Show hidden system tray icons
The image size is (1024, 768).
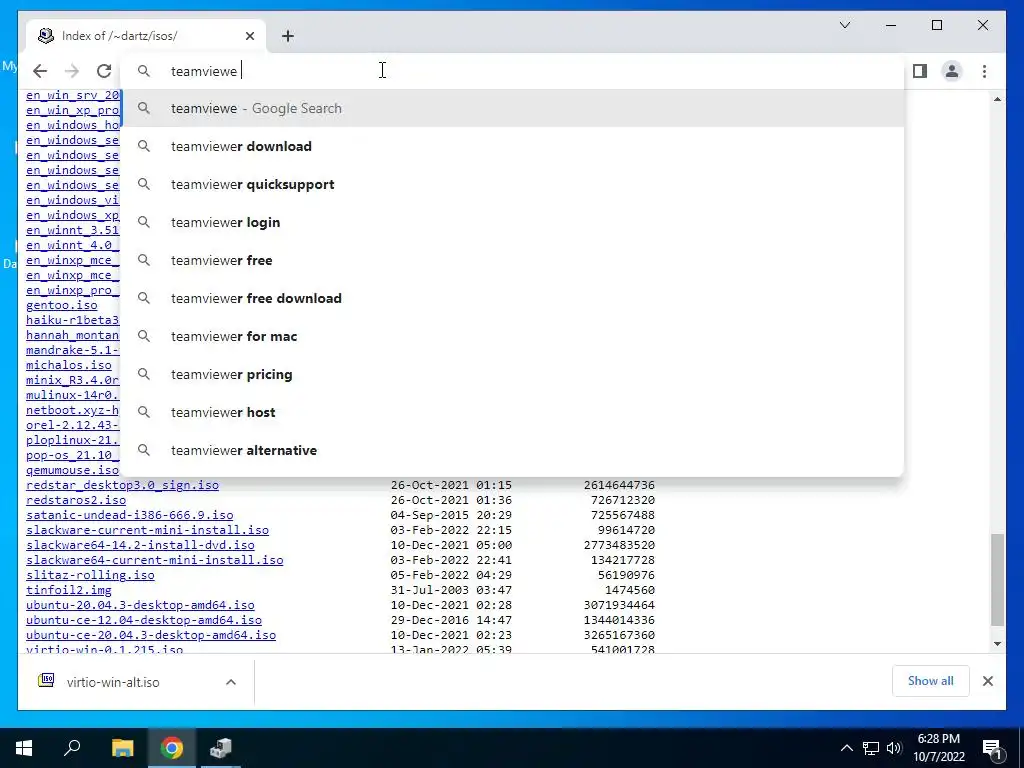(x=846, y=748)
